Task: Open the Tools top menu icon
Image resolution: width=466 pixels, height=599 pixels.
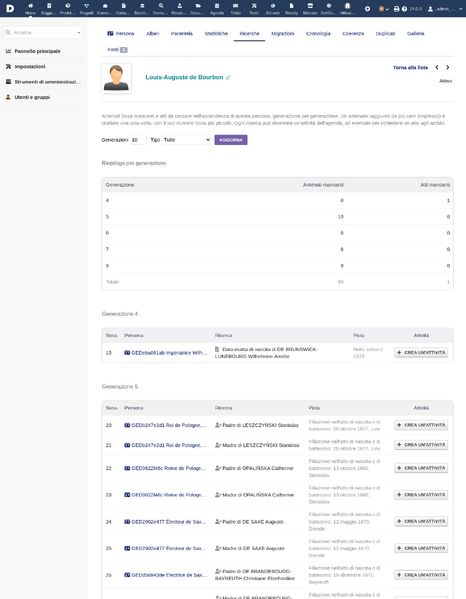Action: pyautogui.click(x=254, y=6)
